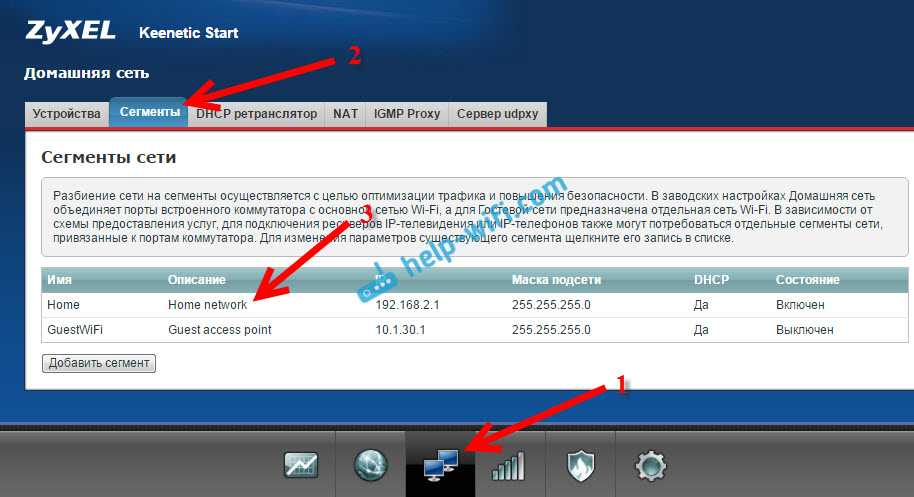This screenshot has height=497, width=914.
Task: Open the security shield firewall icon
Action: click(x=581, y=465)
